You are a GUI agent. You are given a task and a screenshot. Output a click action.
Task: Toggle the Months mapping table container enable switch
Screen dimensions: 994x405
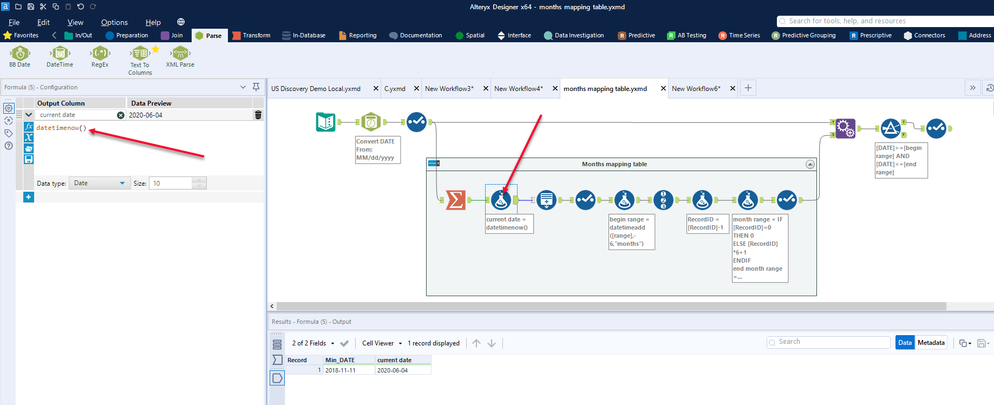pyautogui.click(x=434, y=164)
